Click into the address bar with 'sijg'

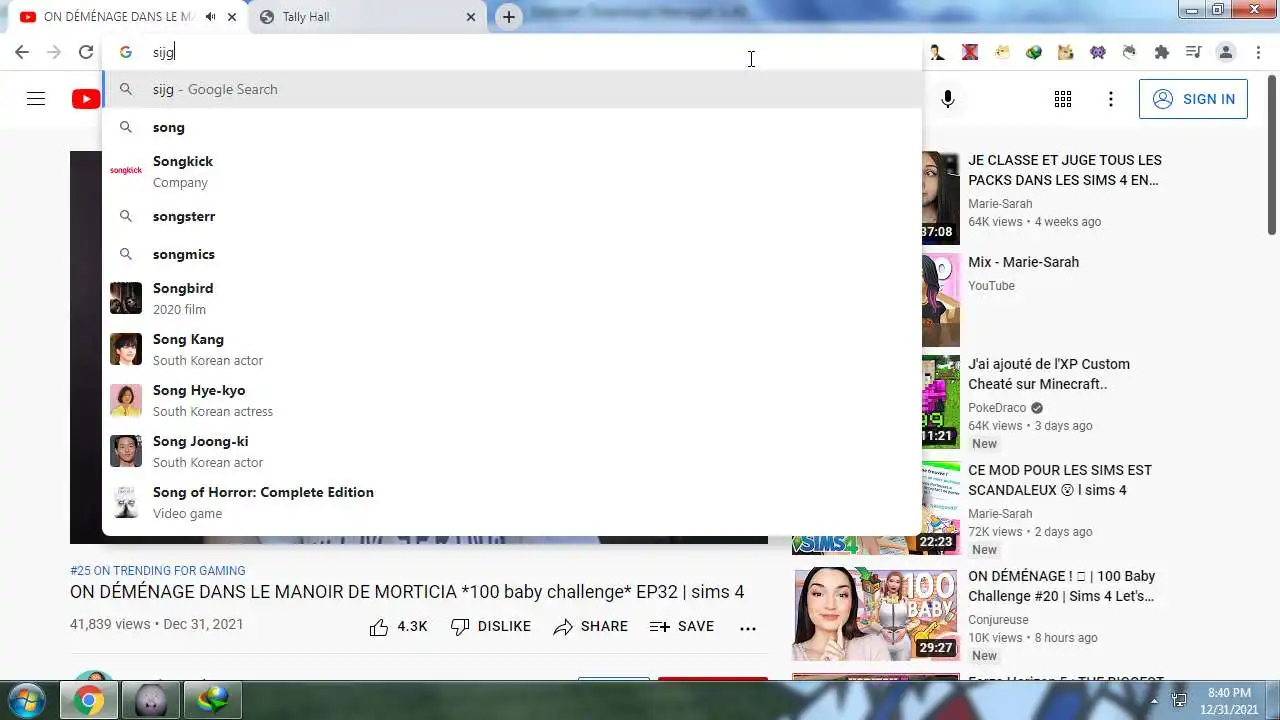tap(512, 52)
